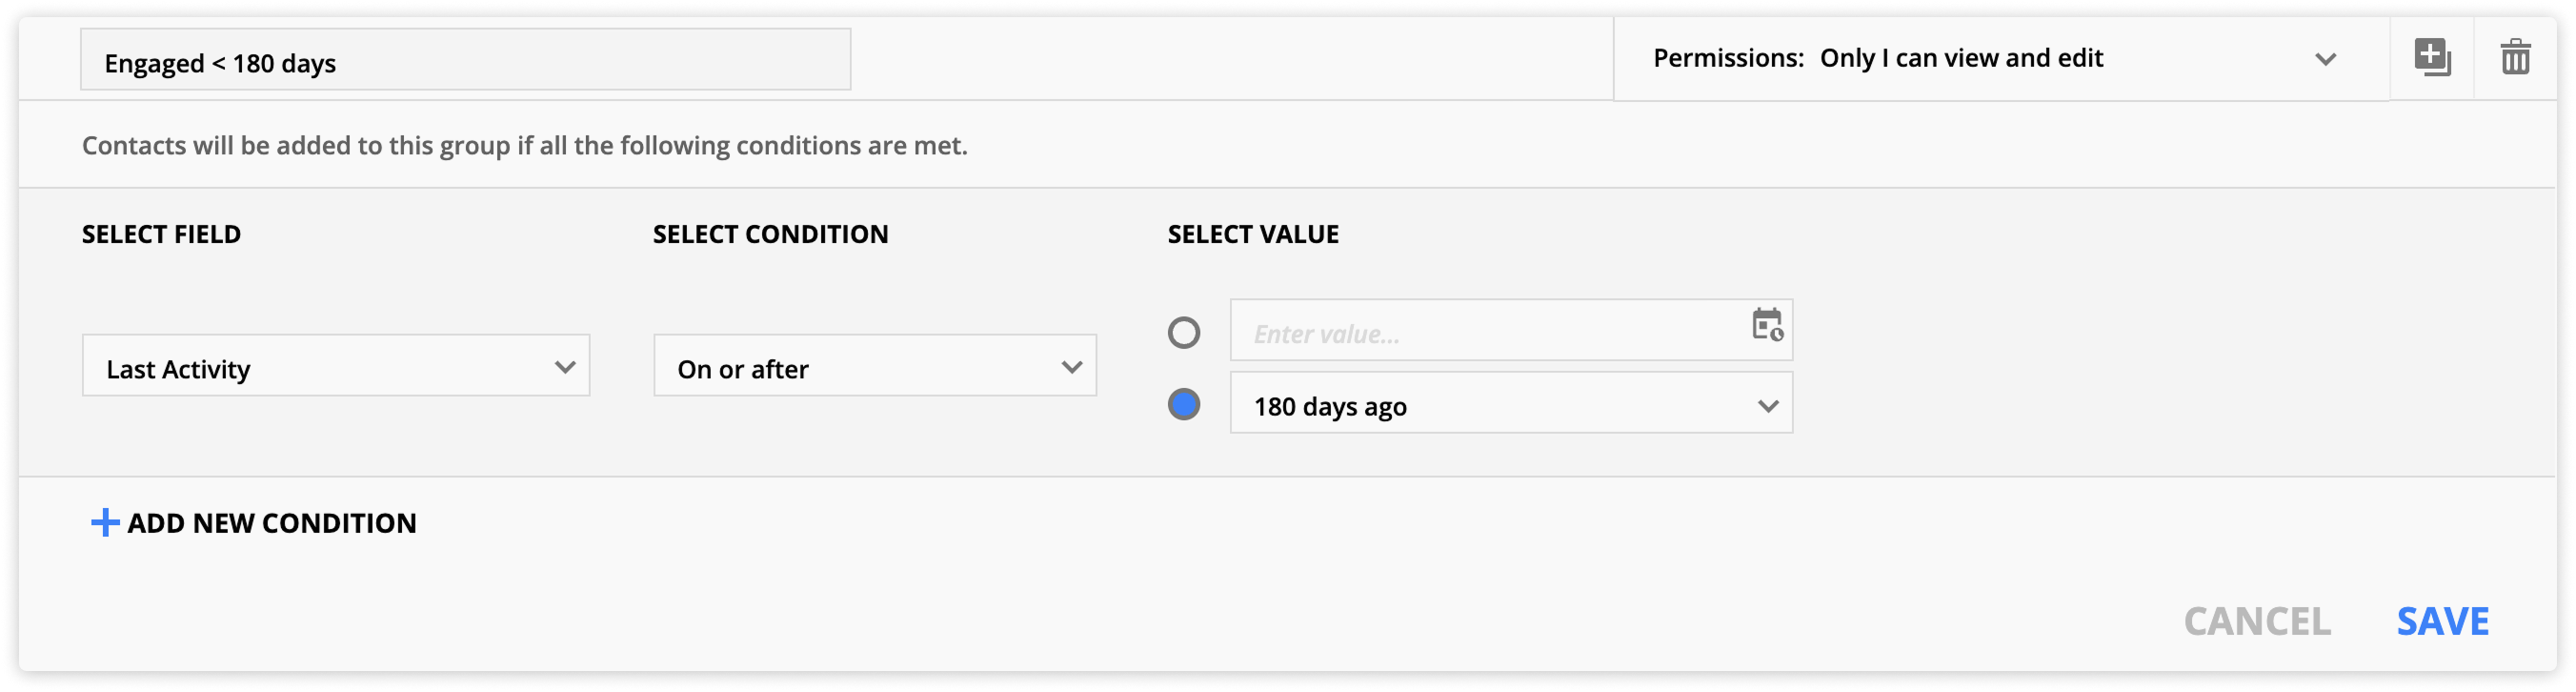Open the On or after condition dropdown

click(874, 366)
